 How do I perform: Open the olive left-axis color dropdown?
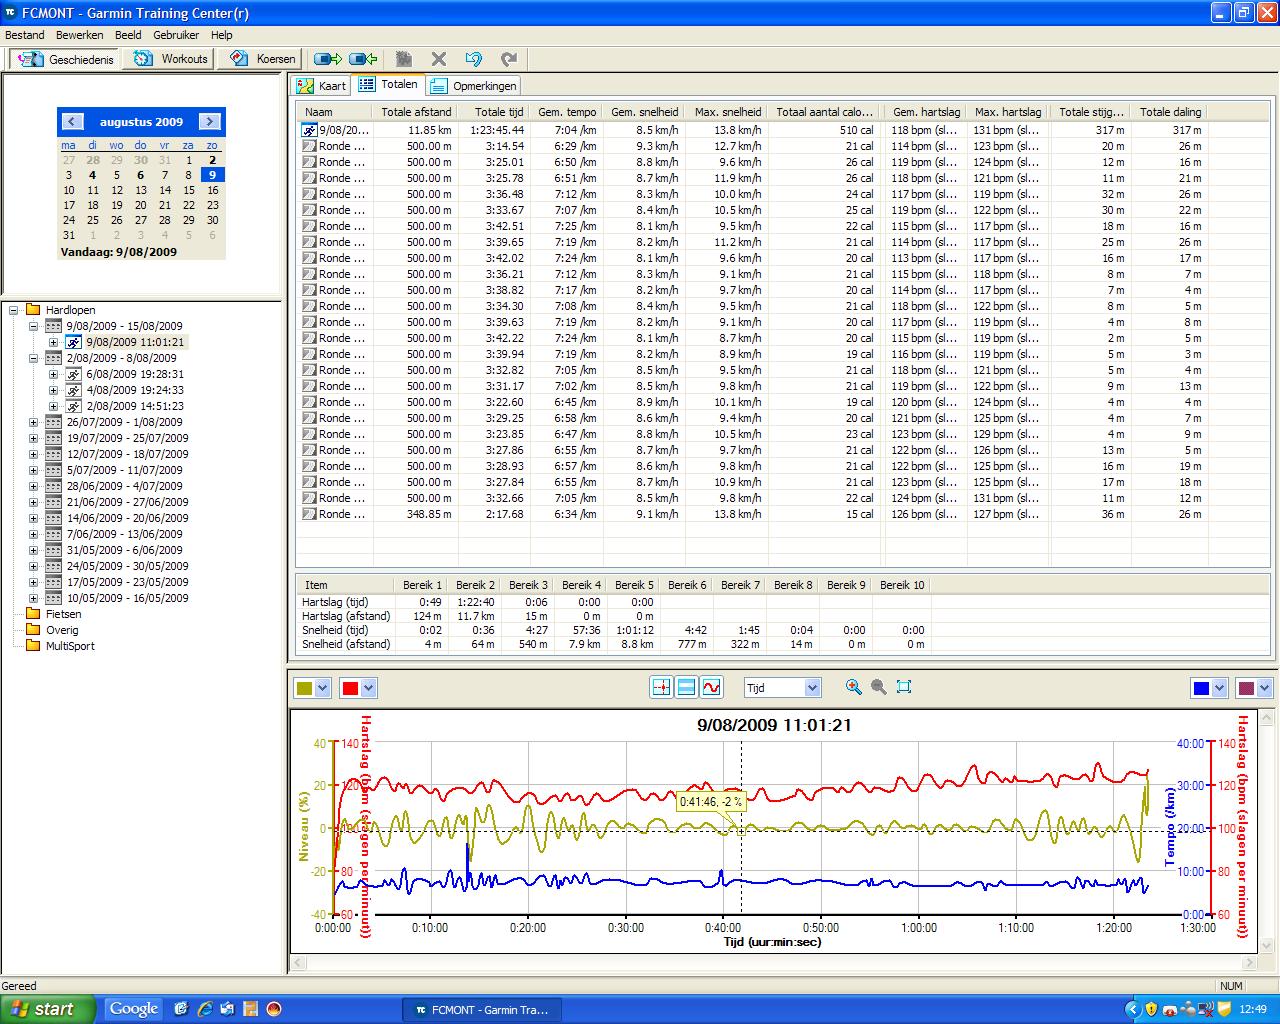(x=323, y=688)
